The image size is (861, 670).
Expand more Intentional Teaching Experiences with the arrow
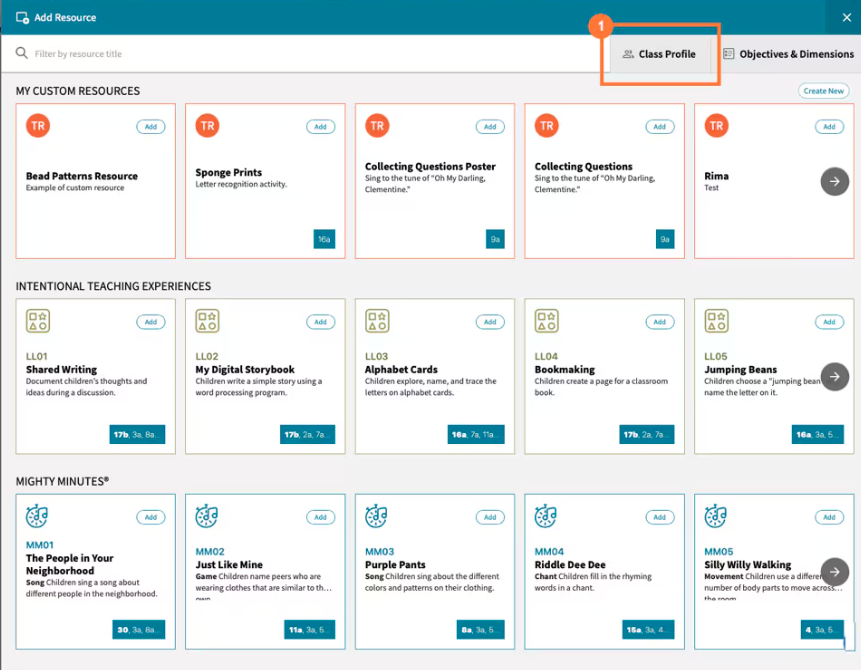click(834, 376)
